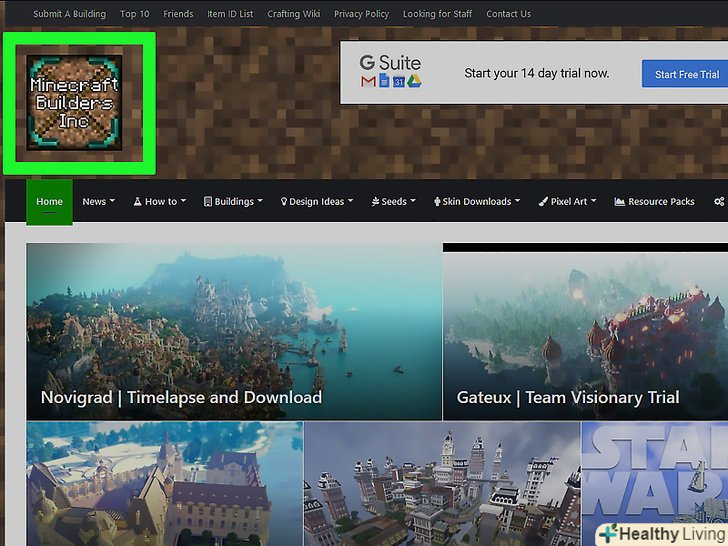The width and height of the screenshot is (728, 546).
Task: Click the image icon beside Resource Packs
Action: (x=619, y=202)
